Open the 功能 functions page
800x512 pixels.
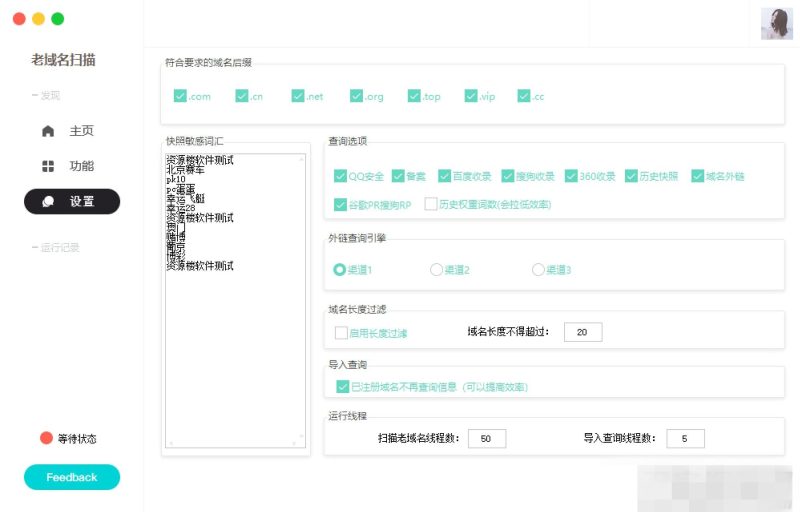click(x=72, y=166)
